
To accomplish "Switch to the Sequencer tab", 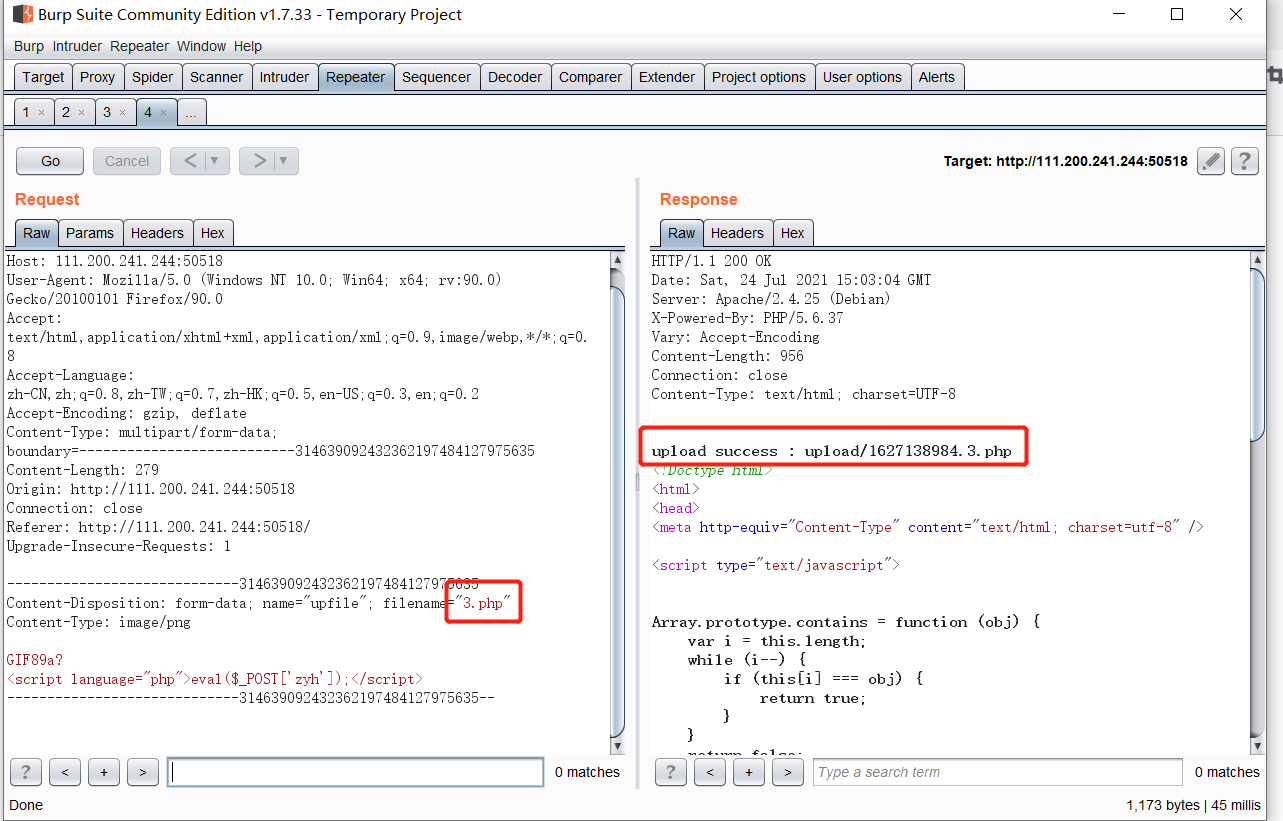I will click(x=437, y=77).
